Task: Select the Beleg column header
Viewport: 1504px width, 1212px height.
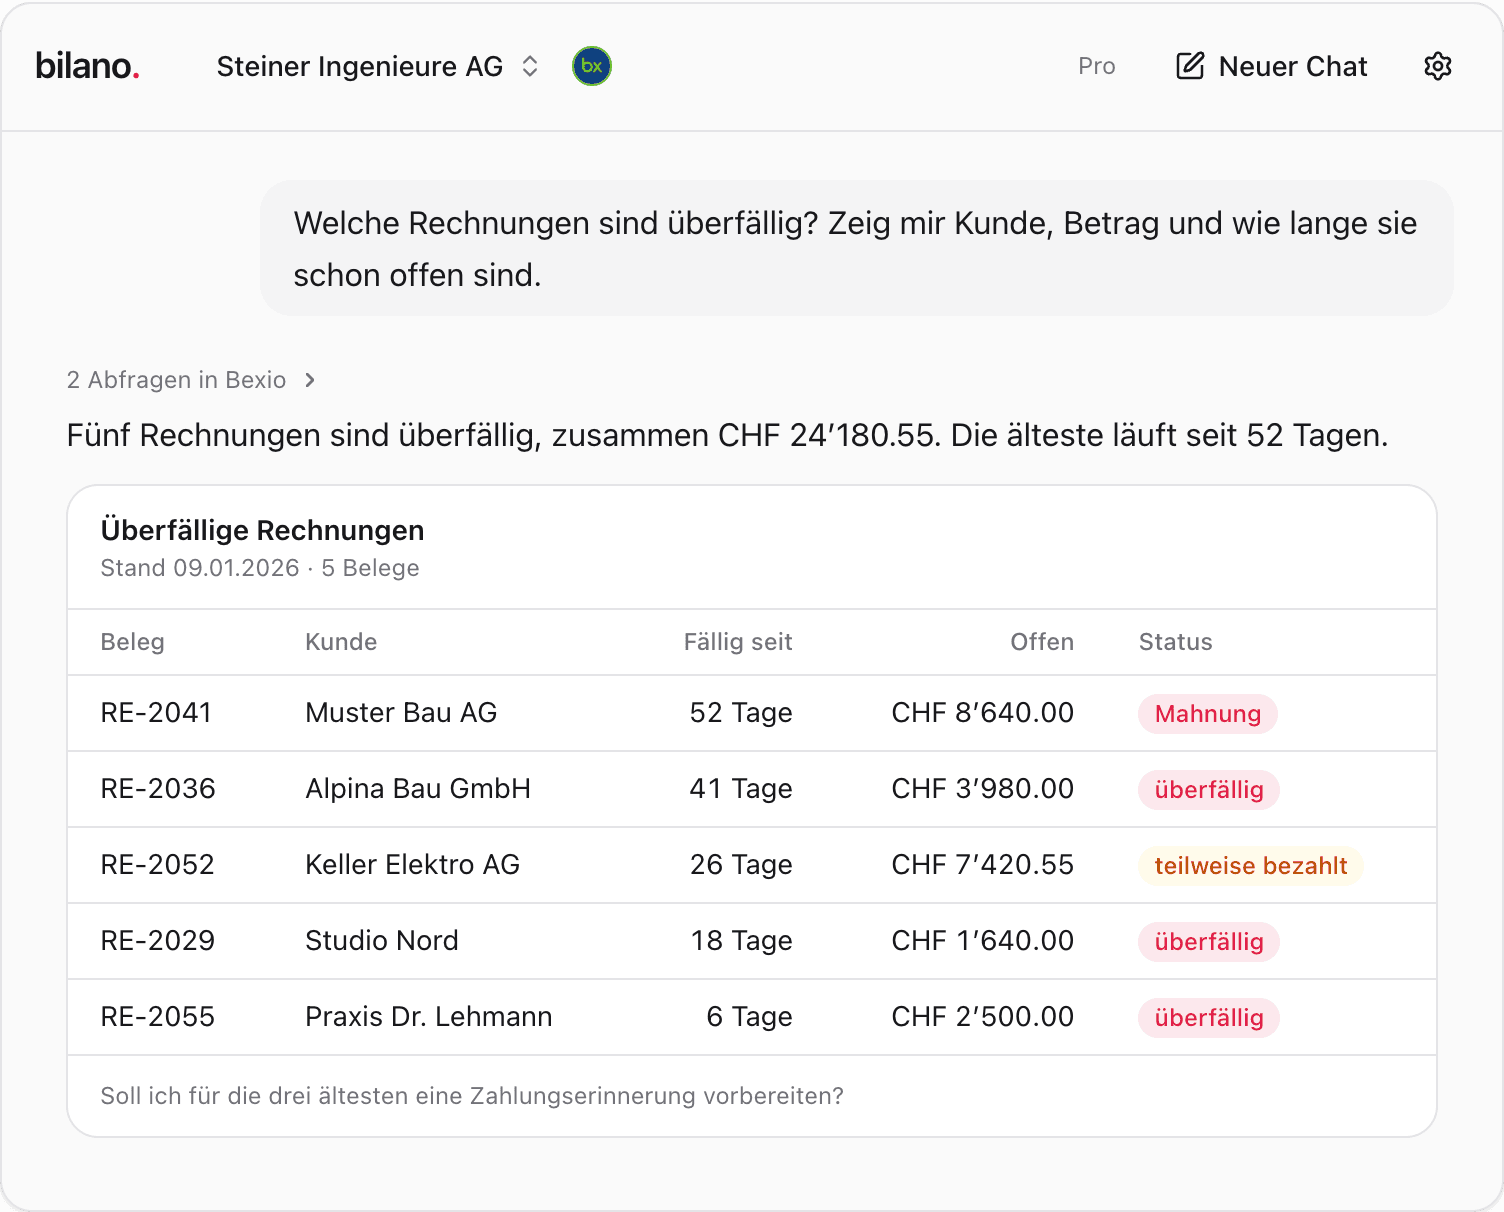Action: coord(132,642)
